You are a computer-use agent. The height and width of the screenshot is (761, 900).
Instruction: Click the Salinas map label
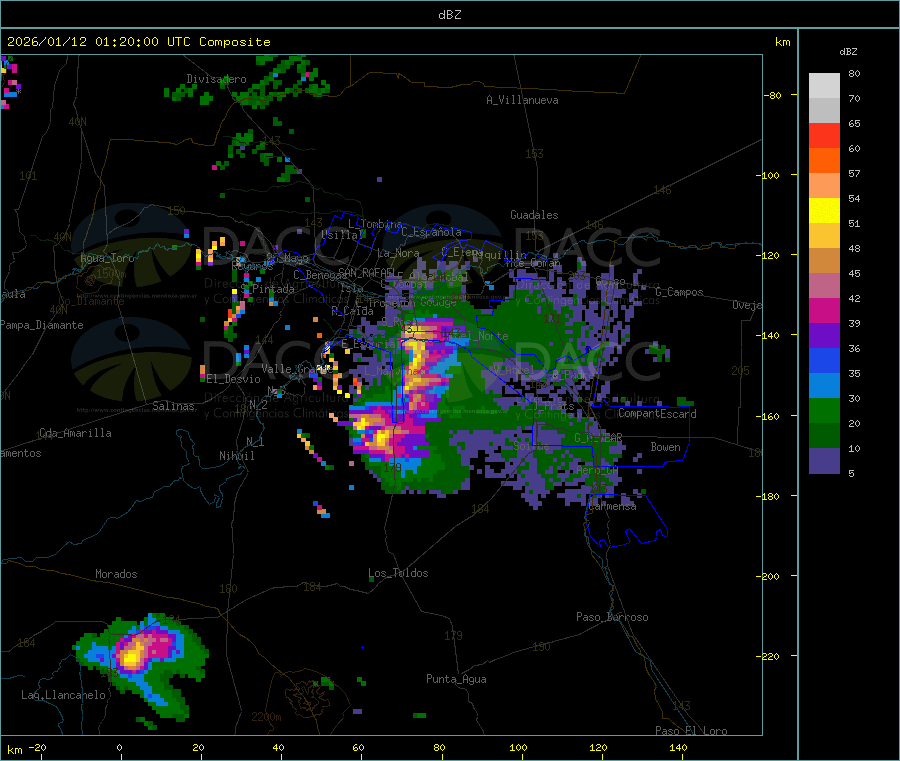click(173, 406)
